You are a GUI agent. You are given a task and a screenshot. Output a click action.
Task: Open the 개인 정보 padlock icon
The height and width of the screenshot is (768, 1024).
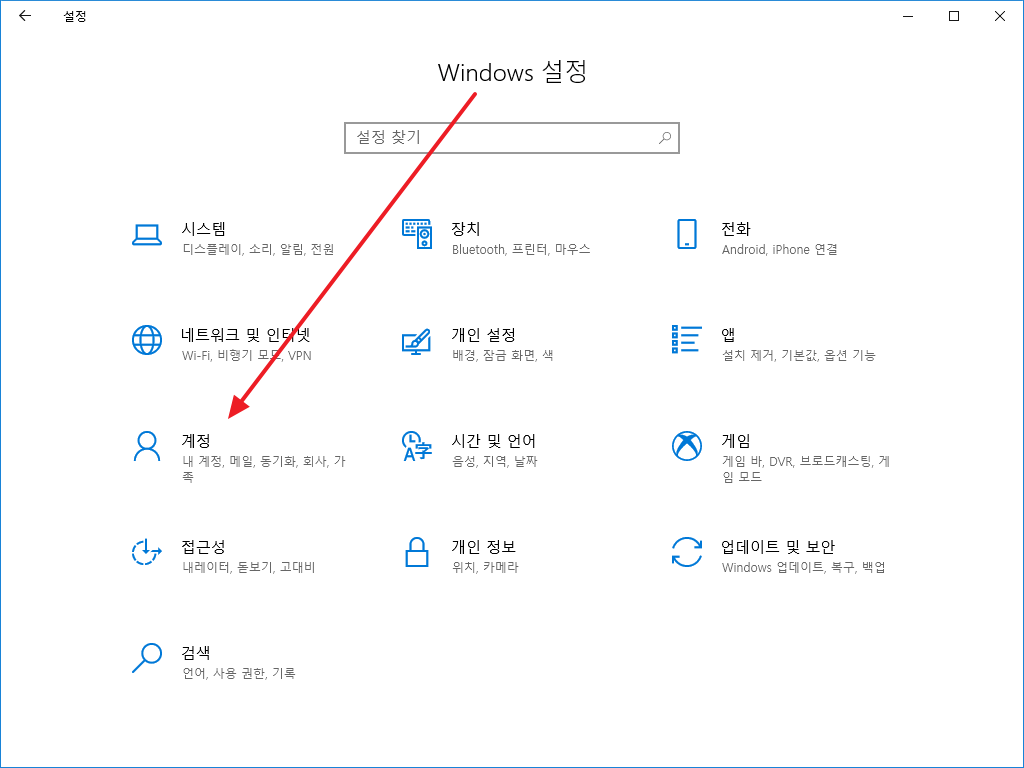click(417, 552)
